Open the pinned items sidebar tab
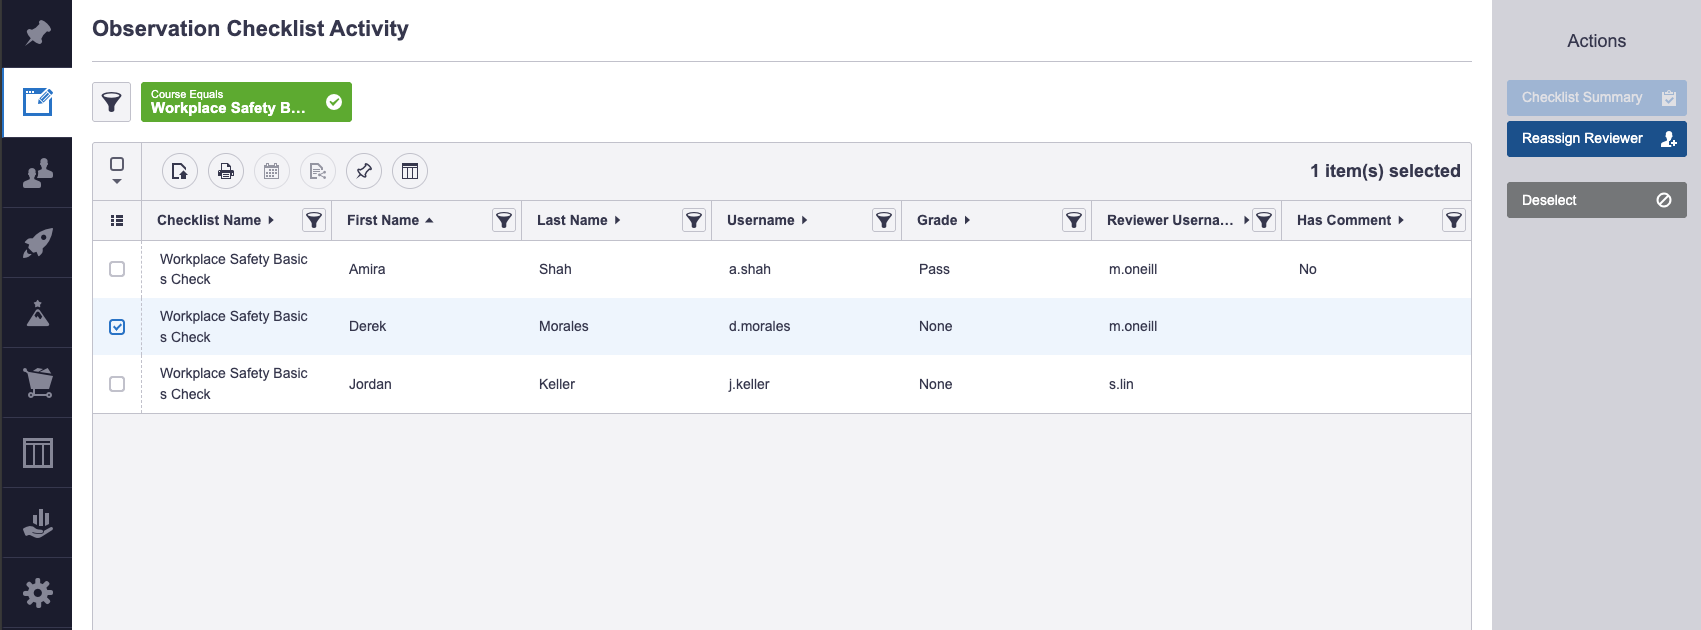The height and width of the screenshot is (630, 1701). 37,33
